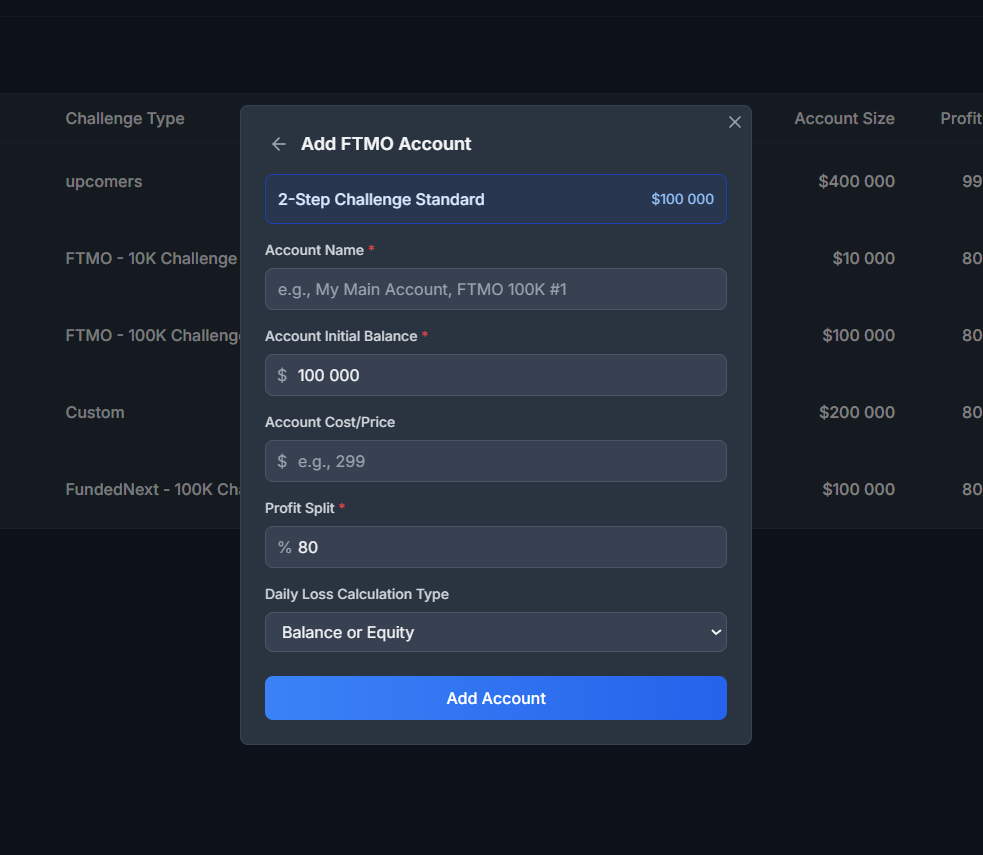Click the percent sign in Profit Split
This screenshot has width=983, height=855.
(282, 547)
